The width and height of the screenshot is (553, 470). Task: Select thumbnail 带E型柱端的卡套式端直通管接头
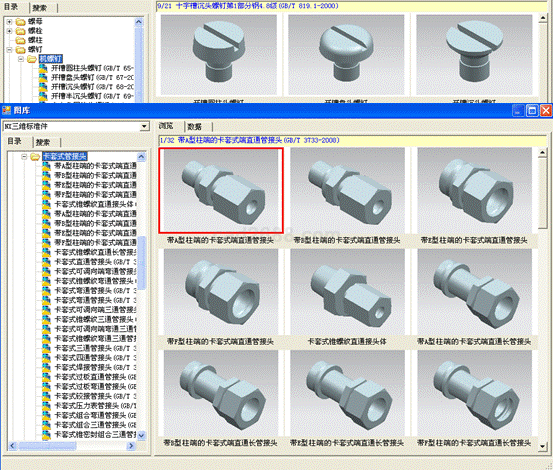click(x=474, y=191)
